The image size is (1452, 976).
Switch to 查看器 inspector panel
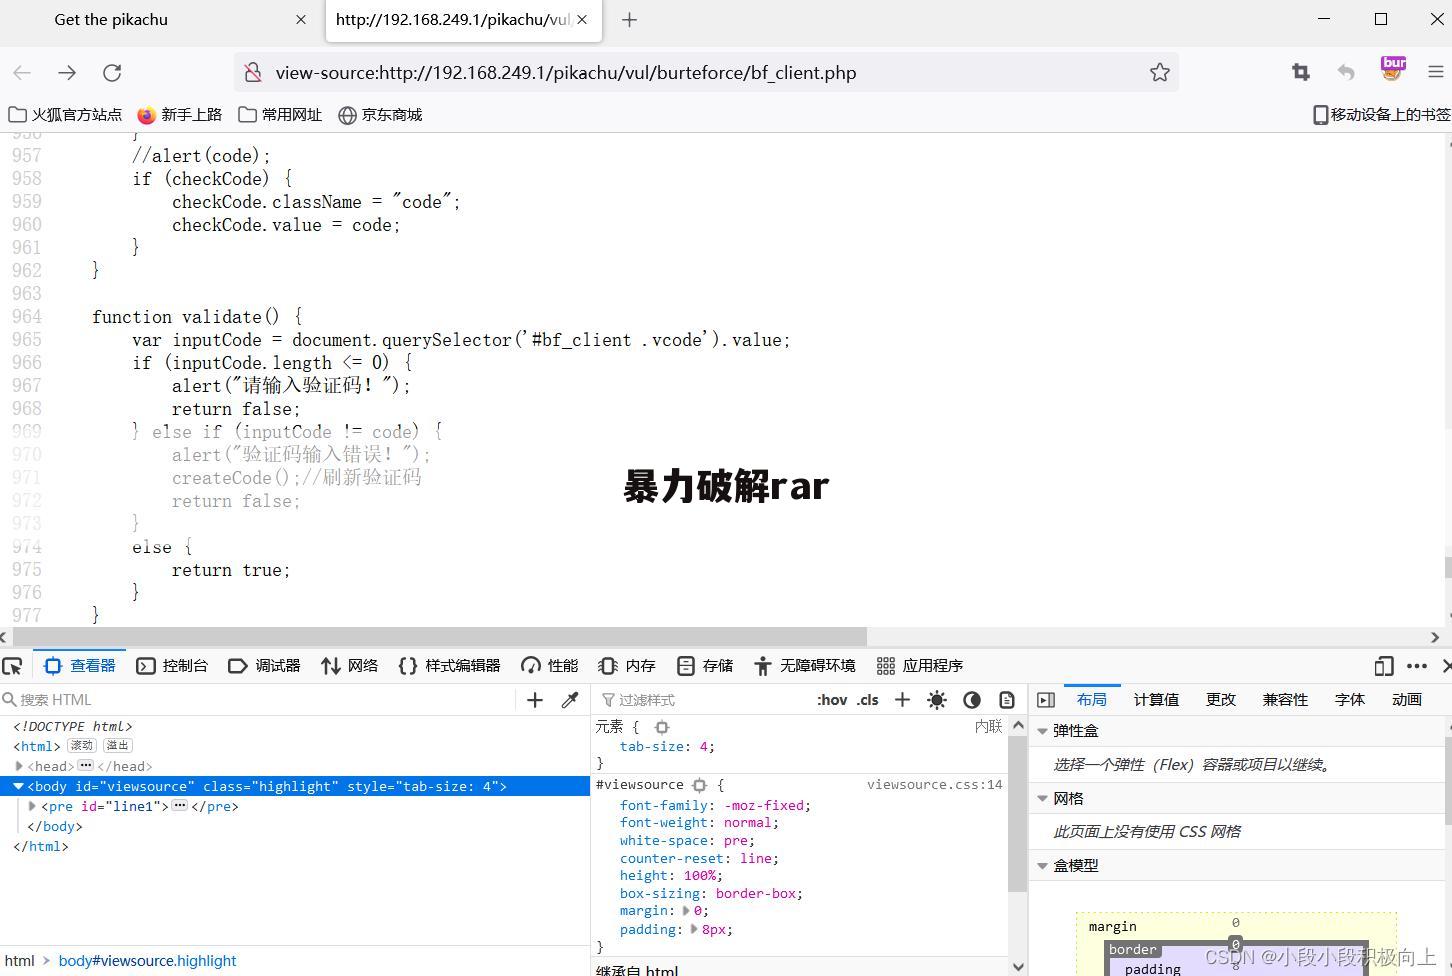point(80,666)
